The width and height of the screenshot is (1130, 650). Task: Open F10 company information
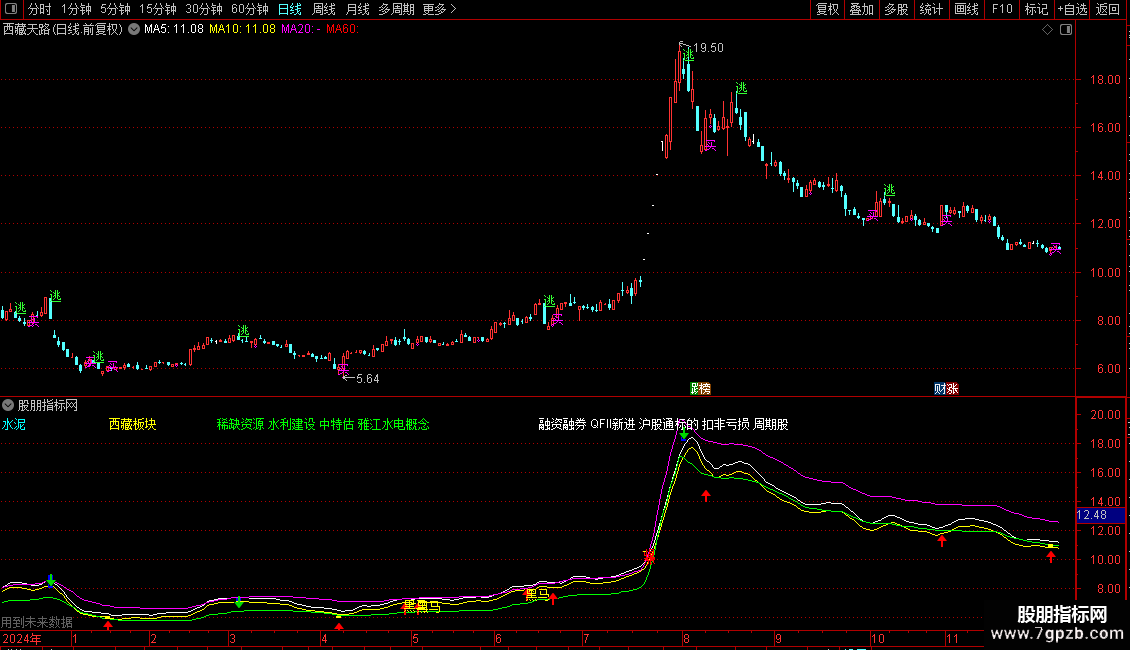point(1002,9)
